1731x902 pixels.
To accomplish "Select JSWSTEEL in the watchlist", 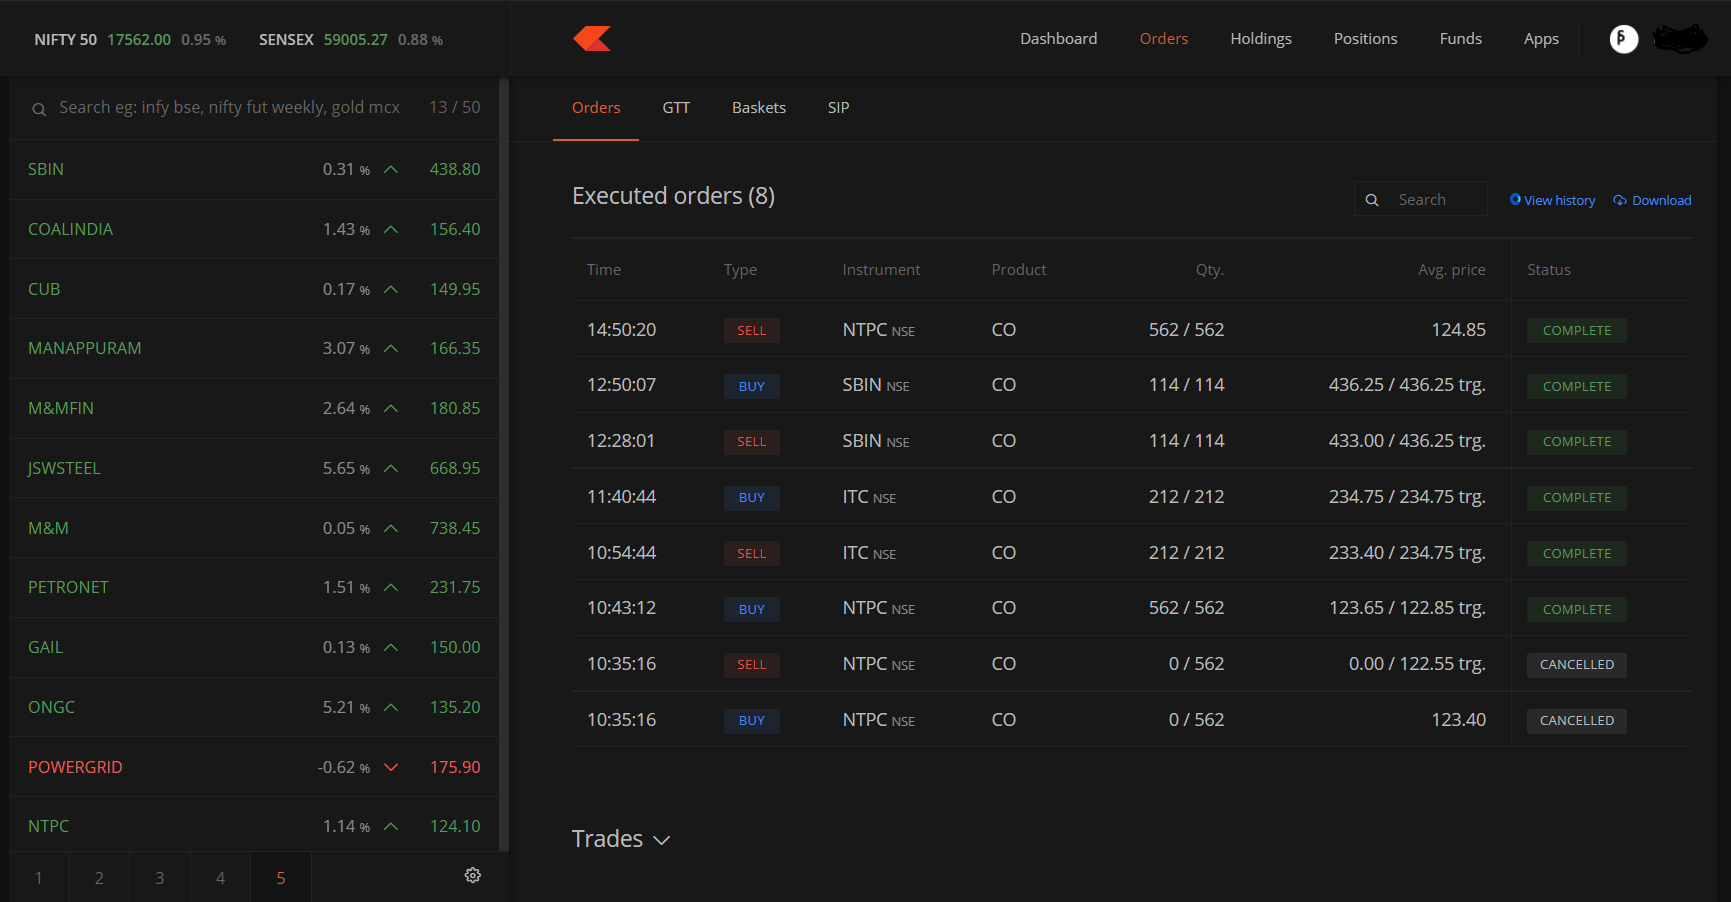I will click(254, 469).
